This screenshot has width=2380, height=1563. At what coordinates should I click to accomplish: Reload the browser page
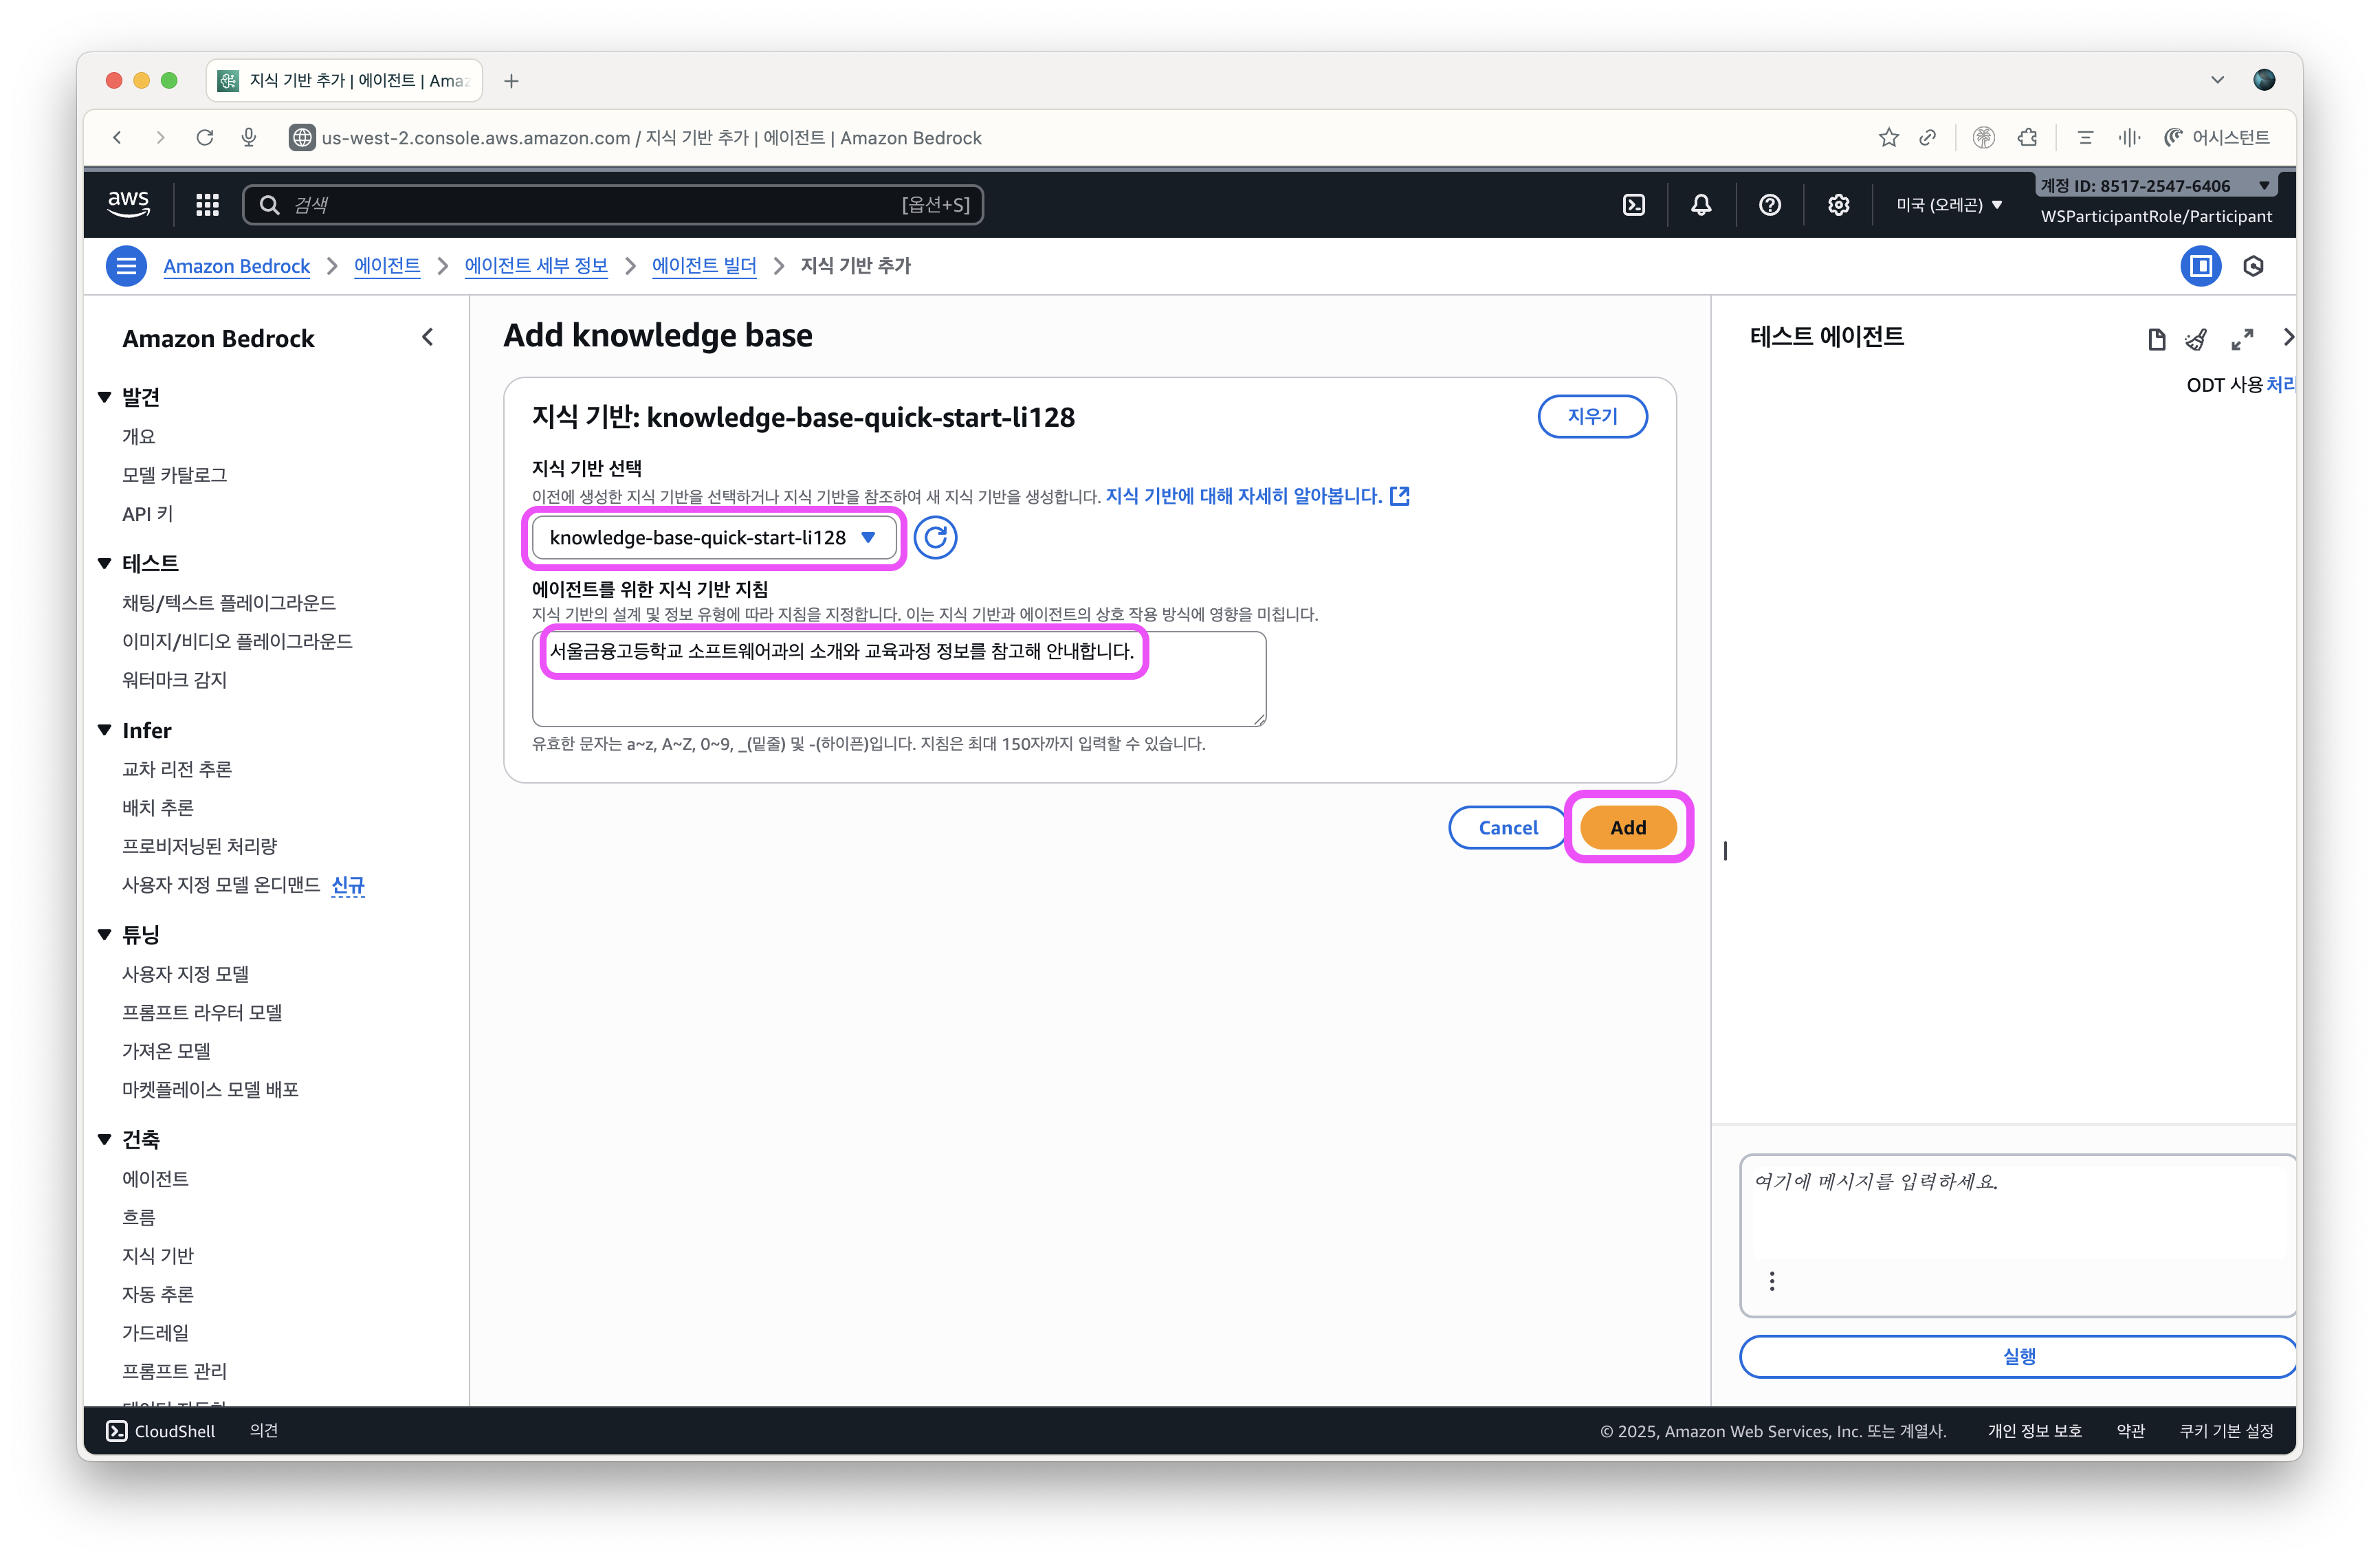(x=205, y=138)
